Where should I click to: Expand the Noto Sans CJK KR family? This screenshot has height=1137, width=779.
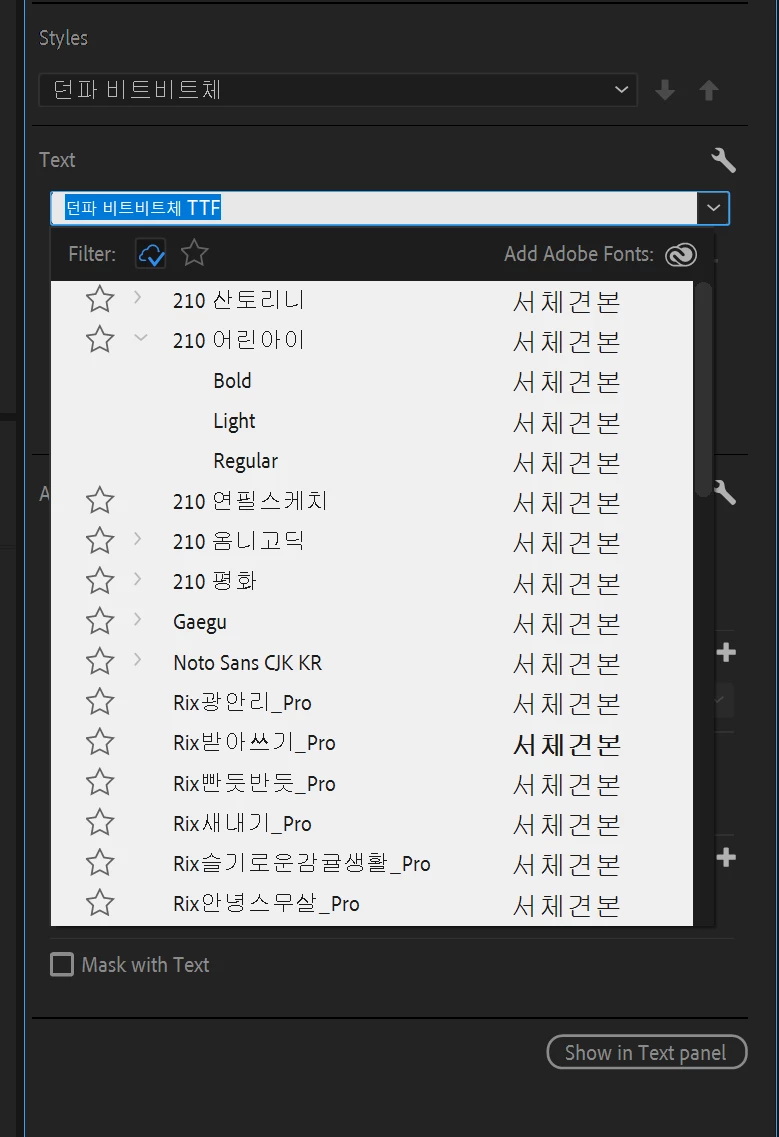click(138, 659)
